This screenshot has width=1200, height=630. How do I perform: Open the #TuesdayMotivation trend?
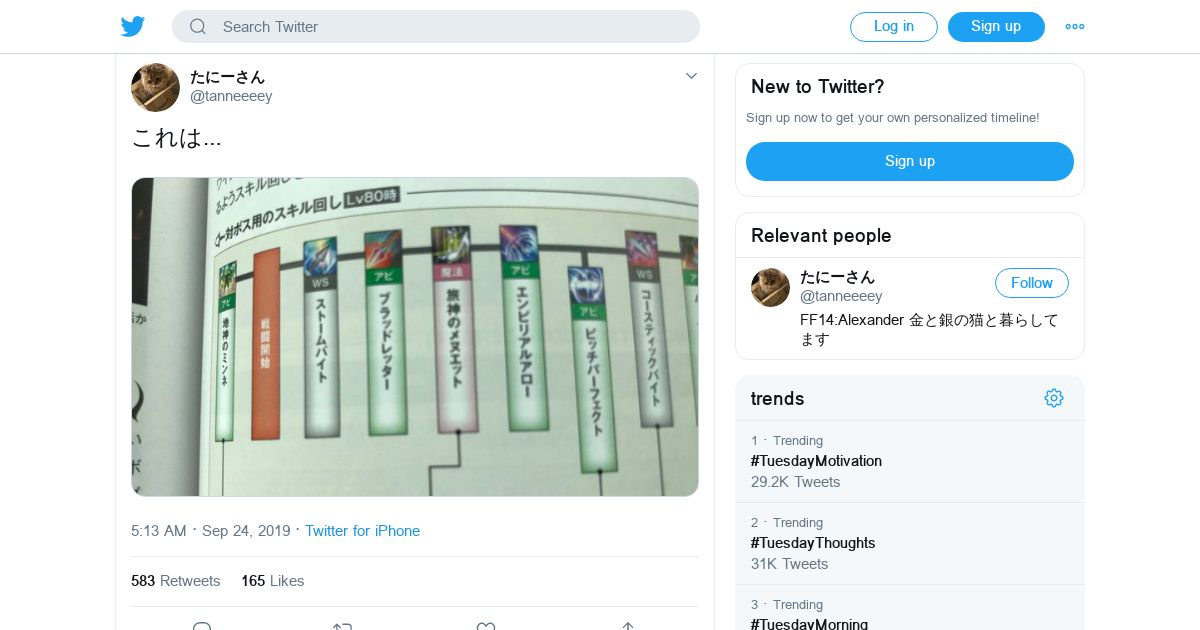[816, 461]
